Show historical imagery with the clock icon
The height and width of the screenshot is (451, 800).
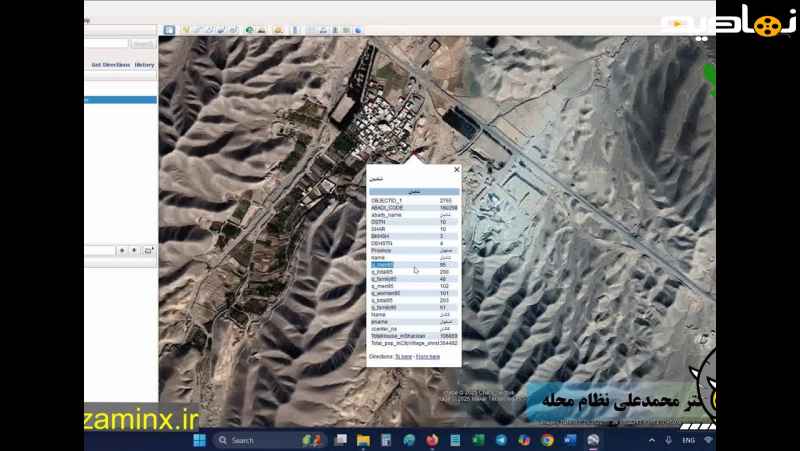point(249,30)
